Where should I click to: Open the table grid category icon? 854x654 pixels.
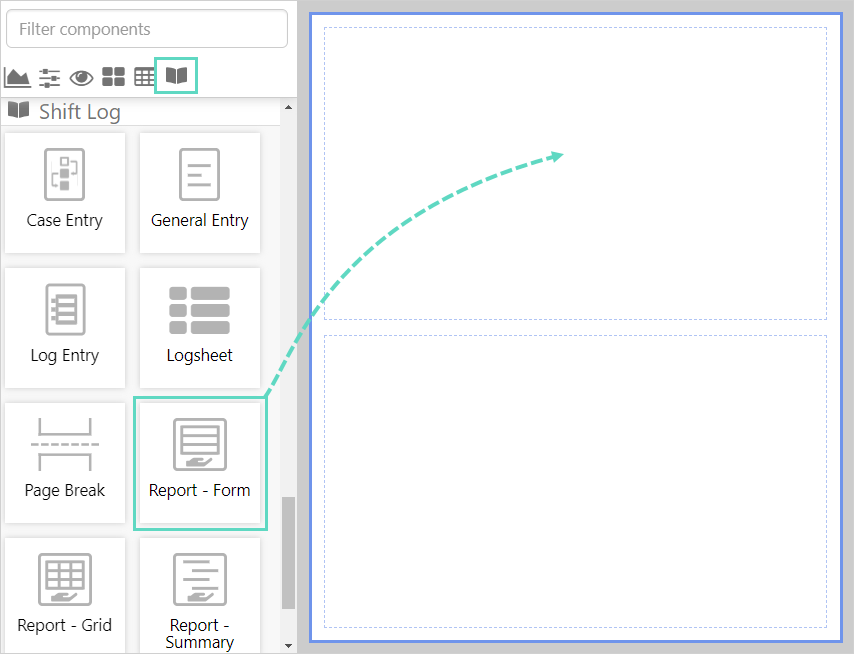145,77
